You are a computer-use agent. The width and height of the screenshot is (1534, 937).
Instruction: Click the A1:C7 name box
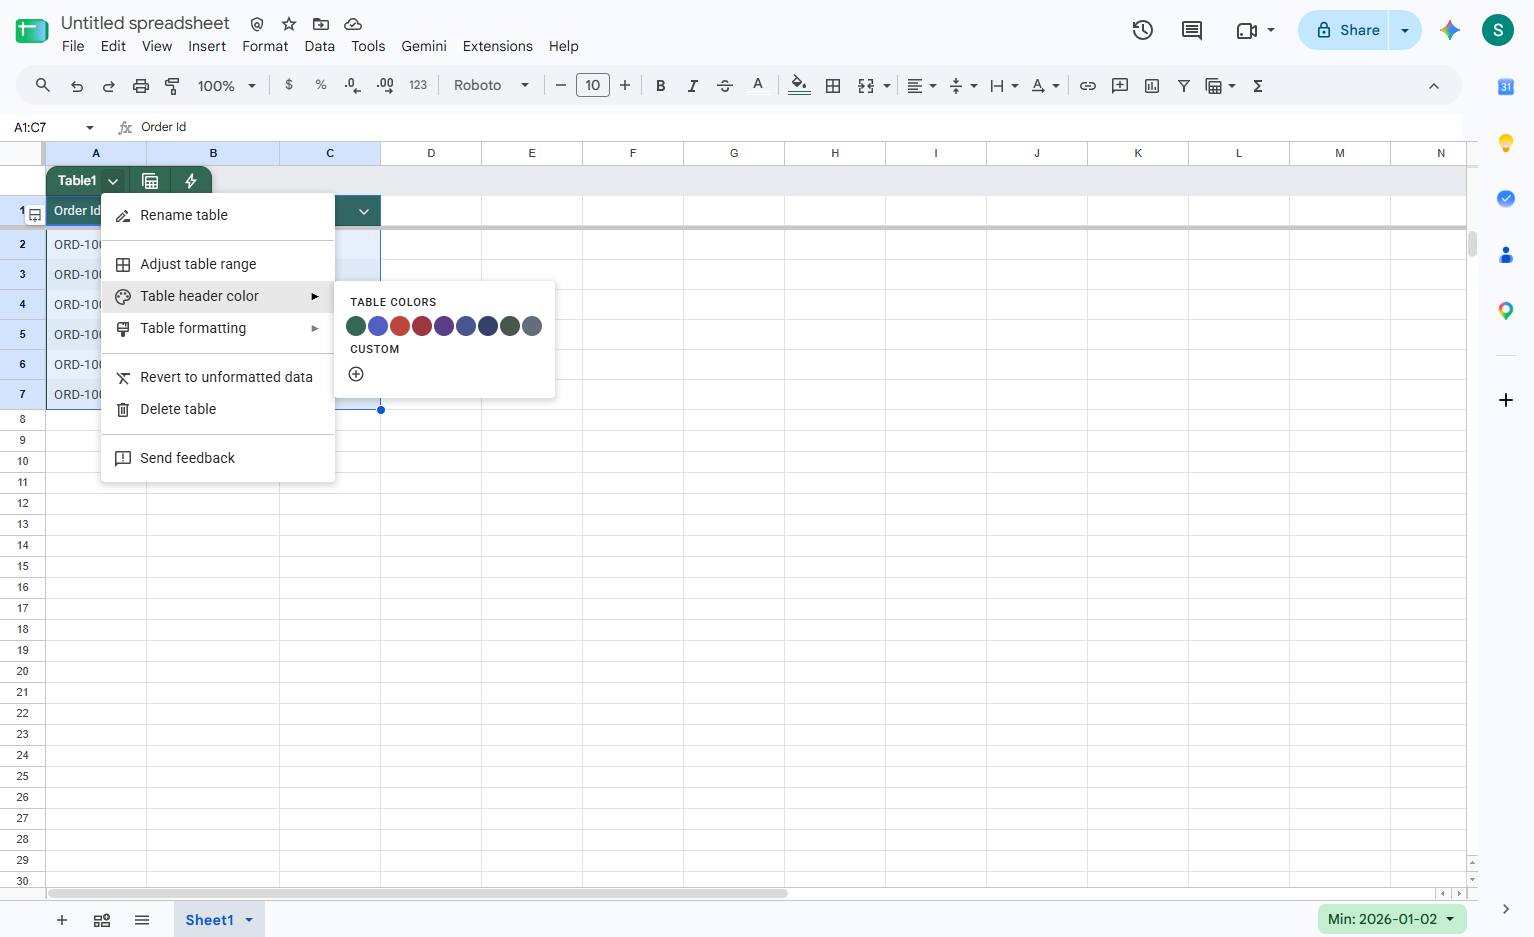[x=46, y=127]
